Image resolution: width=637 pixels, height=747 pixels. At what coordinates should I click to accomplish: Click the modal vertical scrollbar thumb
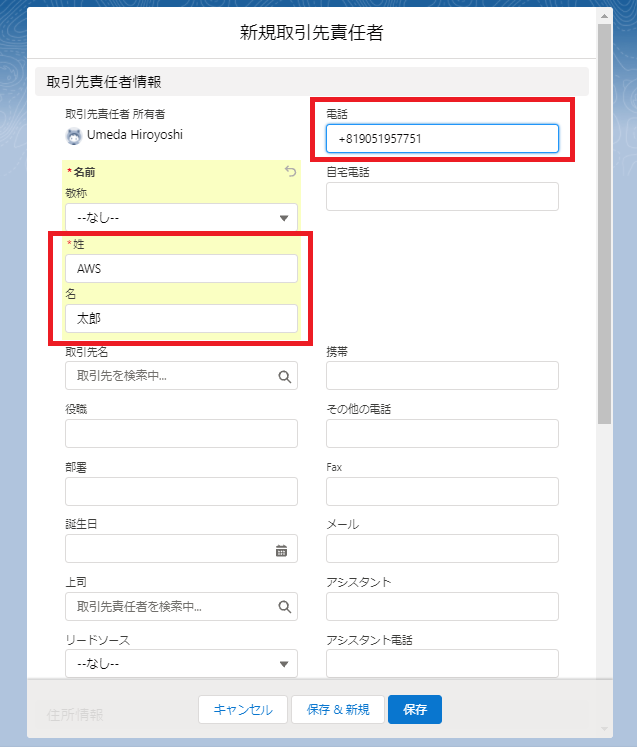(x=605, y=224)
